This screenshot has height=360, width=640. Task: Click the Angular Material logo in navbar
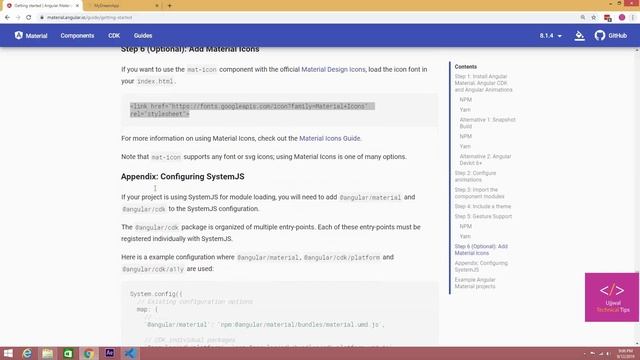(31, 36)
